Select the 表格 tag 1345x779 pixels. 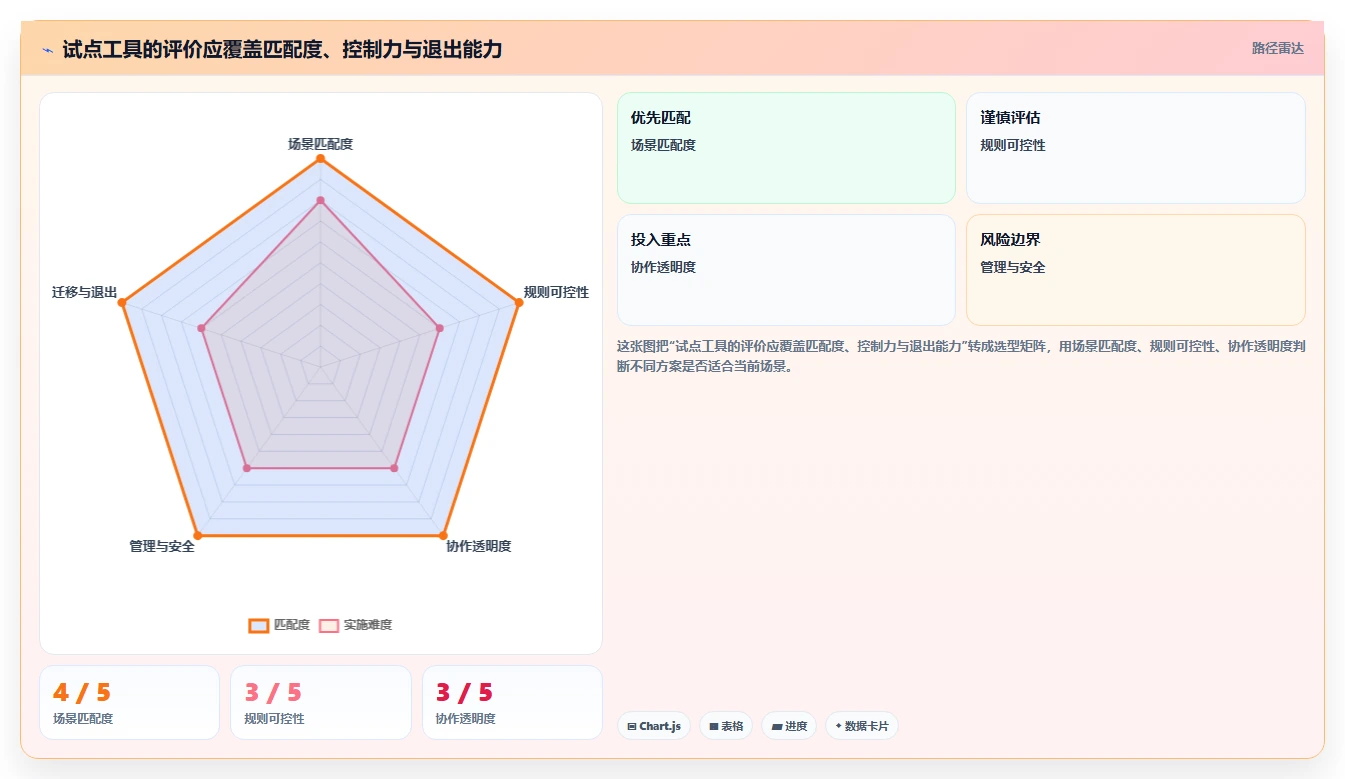726,726
